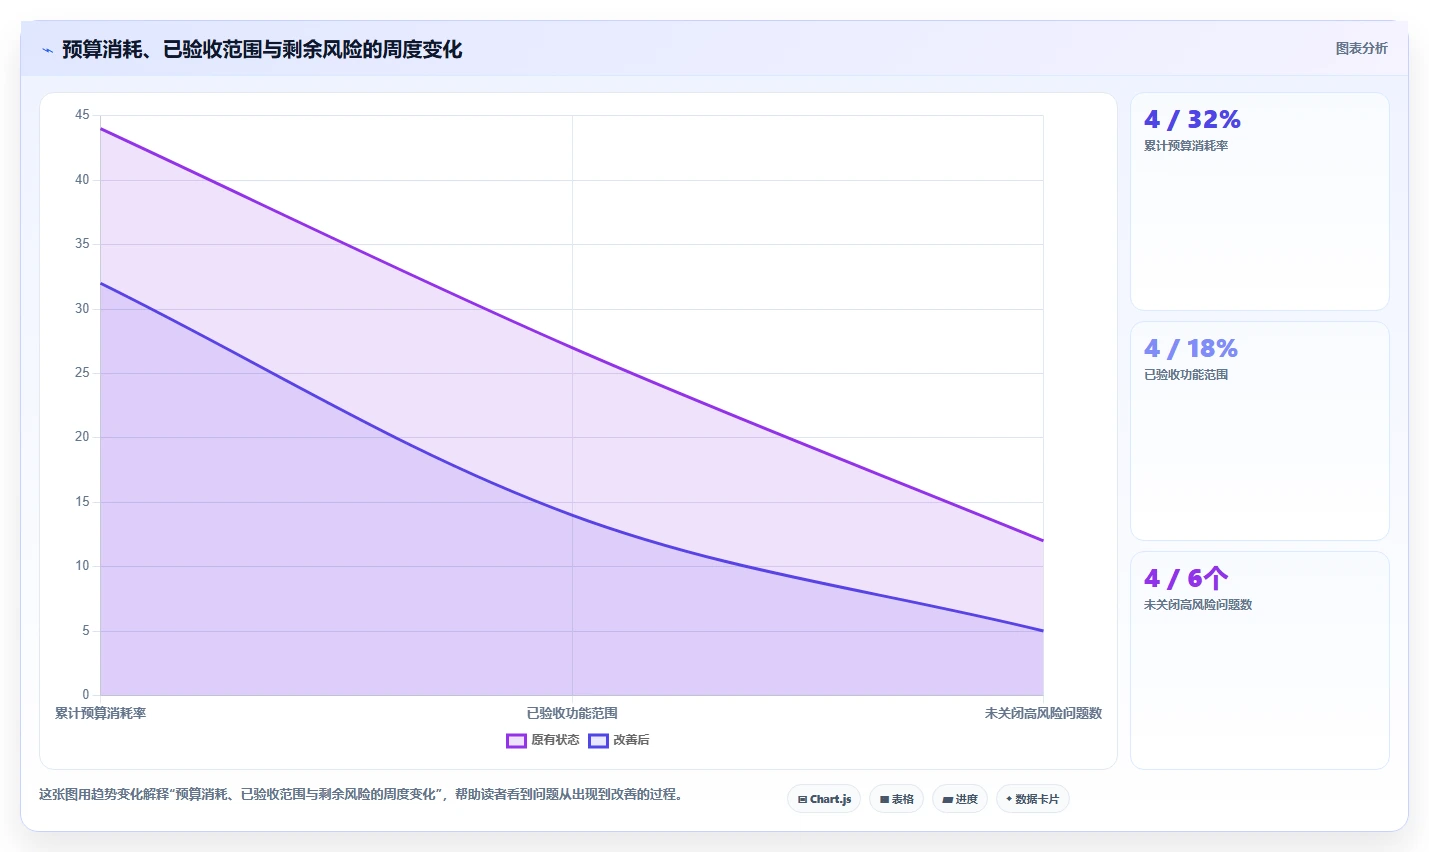Click the 进度 tag icon
The image size is (1429, 852).
click(x=947, y=800)
